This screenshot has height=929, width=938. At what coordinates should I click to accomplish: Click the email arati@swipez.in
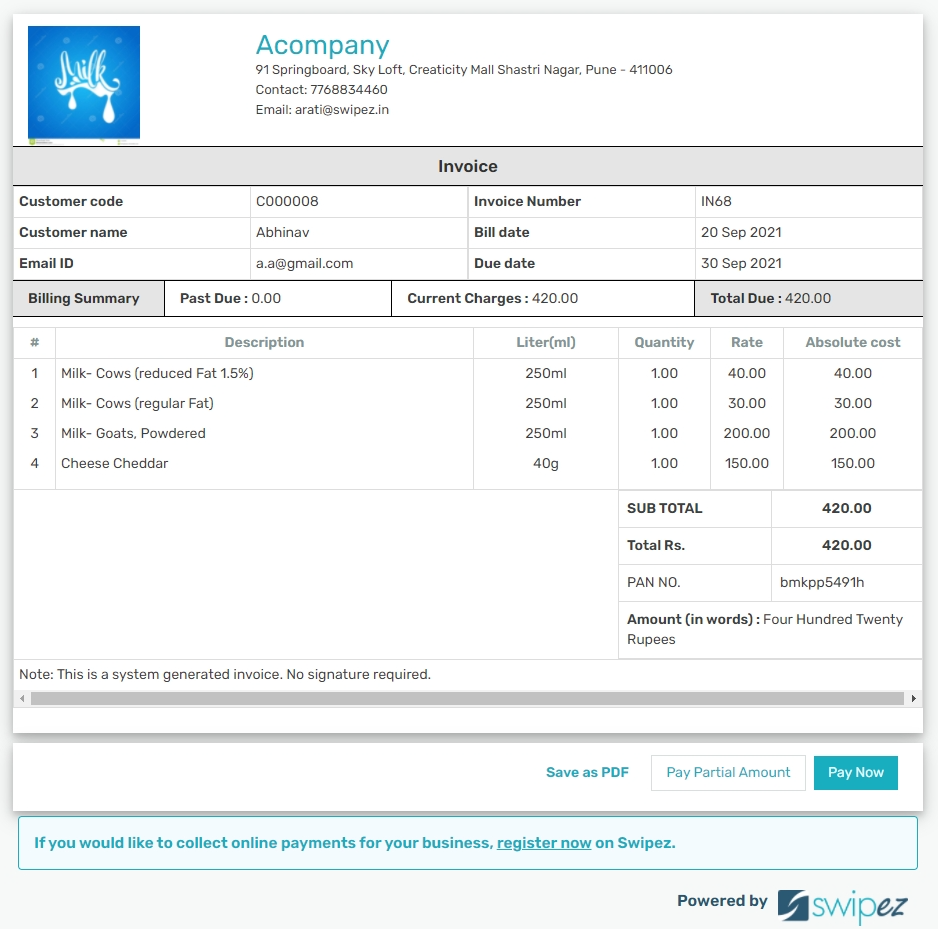pyautogui.click(x=340, y=109)
